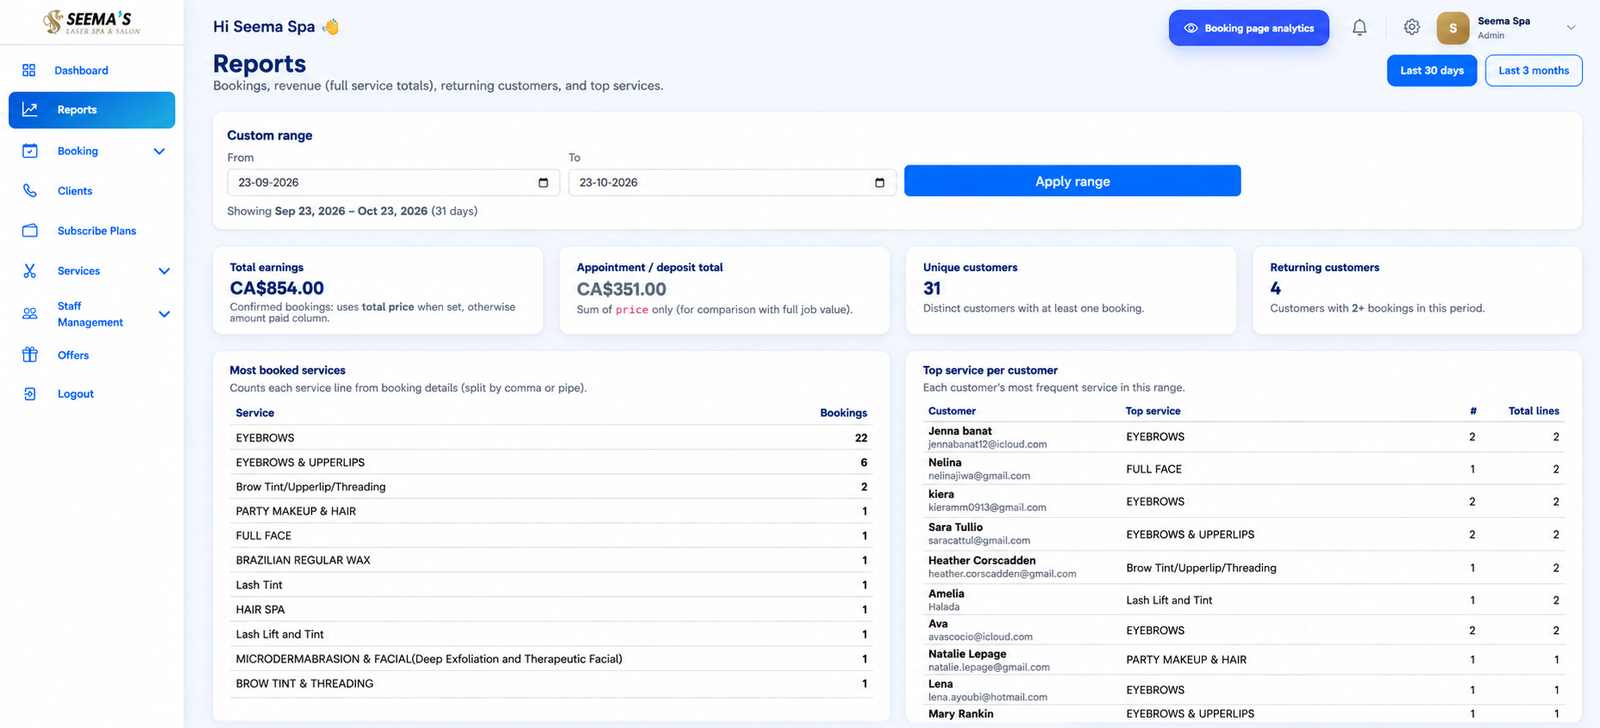This screenshot has height=728, width=1600.
Task: Click the Staff Management people icon
Action: pyautogui.click(x=30, y=314)
